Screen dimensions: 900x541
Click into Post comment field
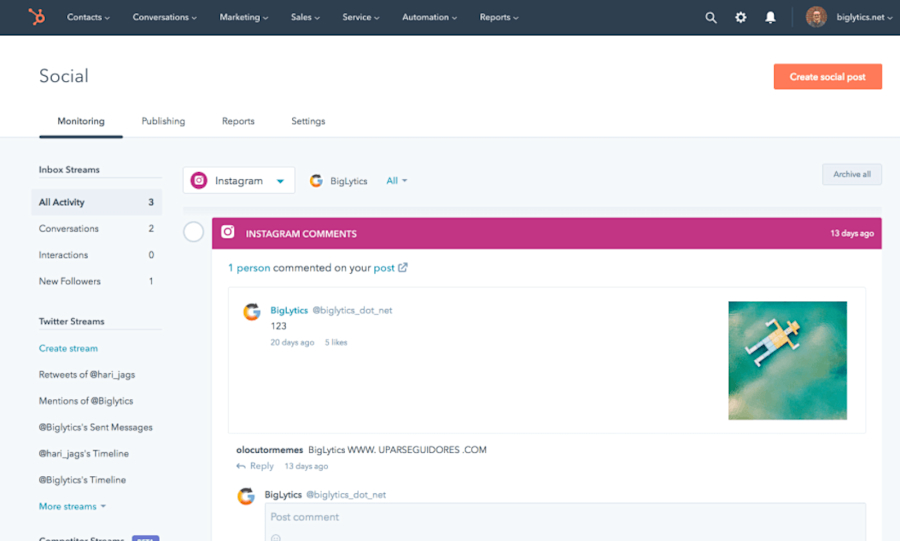coord(565,522)
